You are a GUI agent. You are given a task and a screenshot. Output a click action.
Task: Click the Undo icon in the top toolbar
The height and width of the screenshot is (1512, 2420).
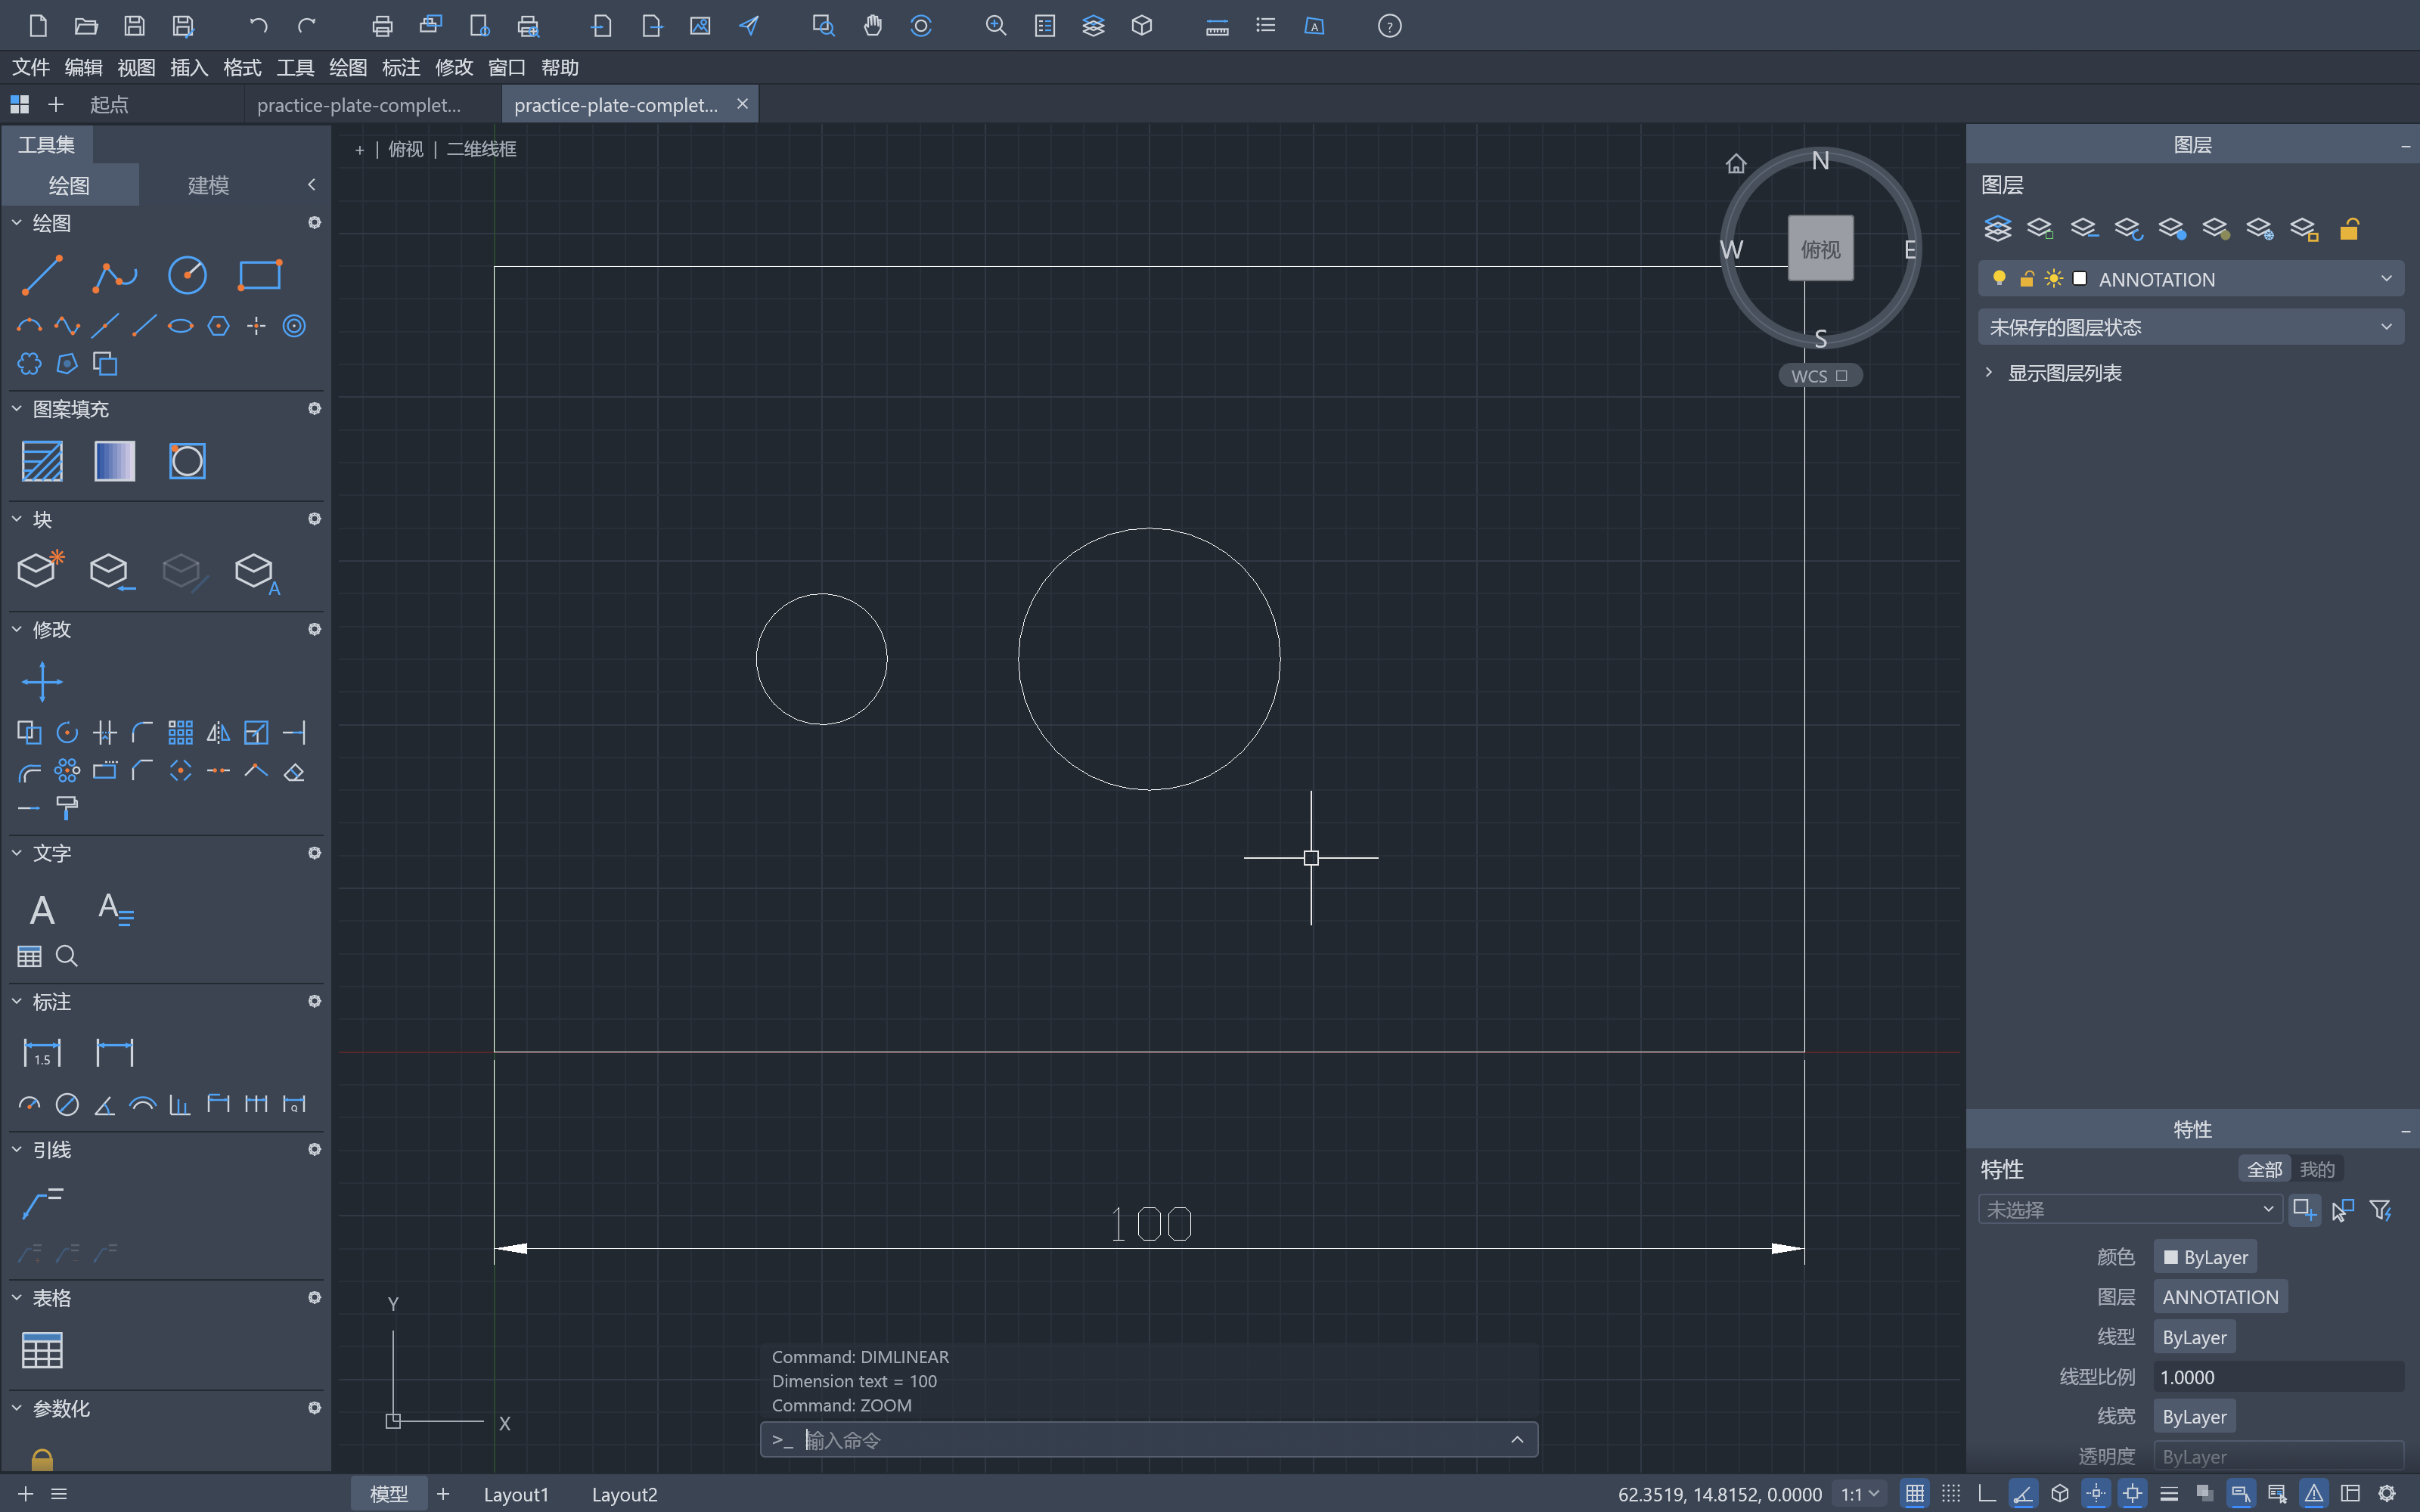pyautogui.click(x=258, y=26)
